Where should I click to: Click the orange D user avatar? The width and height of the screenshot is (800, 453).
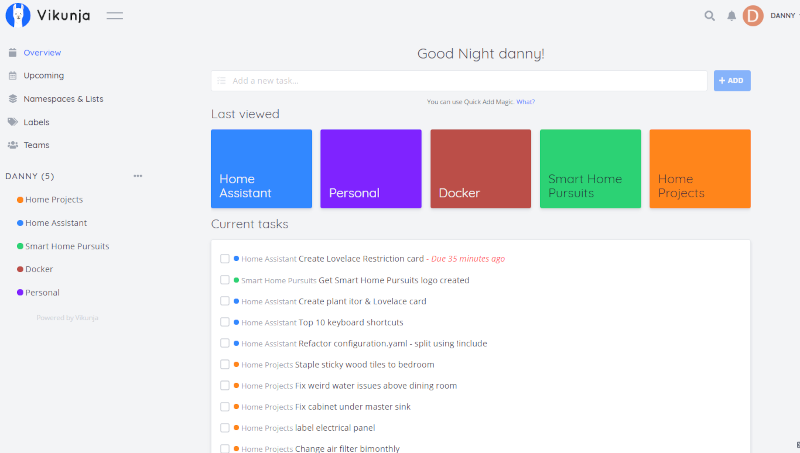(x=753, y=16)
